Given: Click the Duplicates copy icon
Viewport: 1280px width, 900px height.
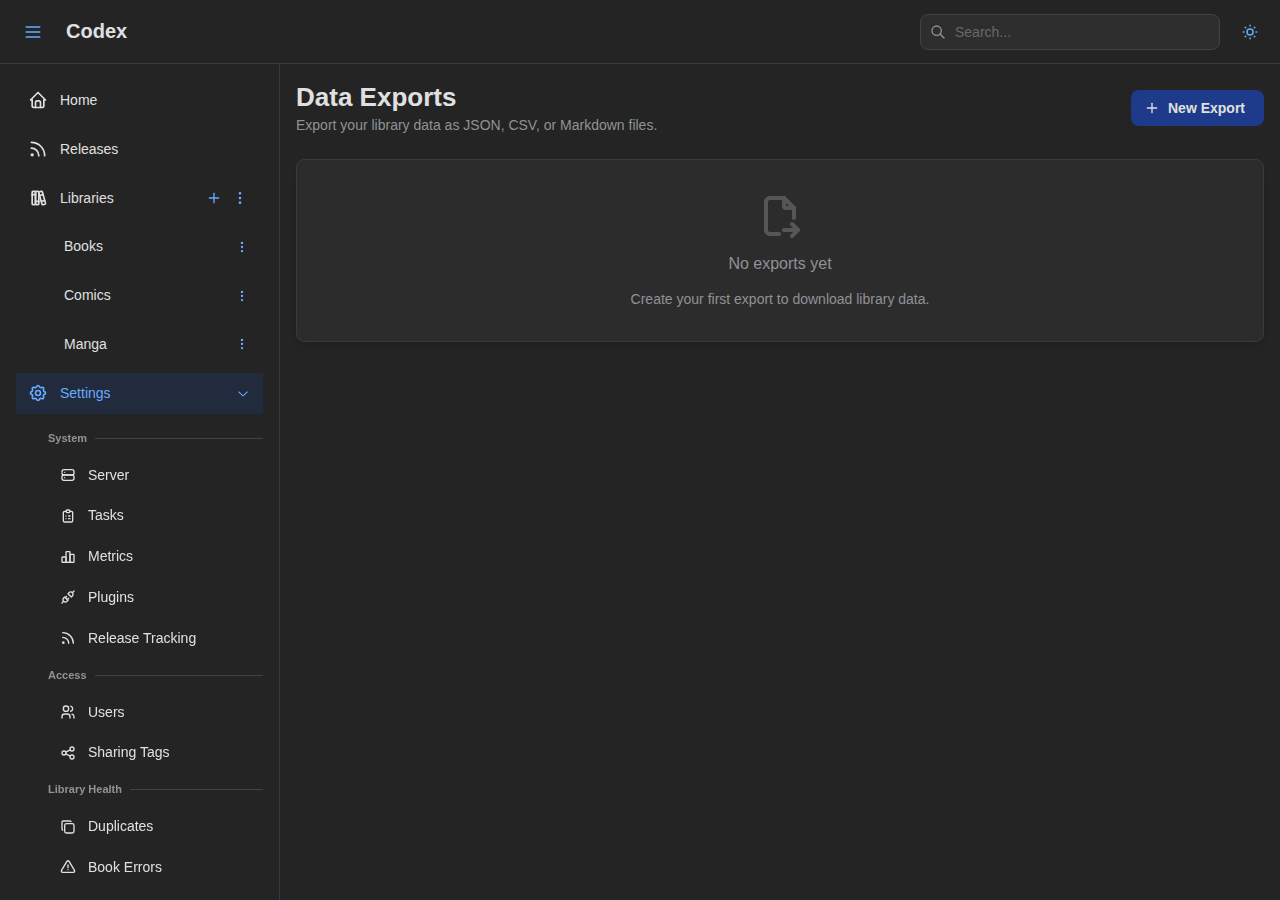Looking at the screenshot, I should click(68, 826).
